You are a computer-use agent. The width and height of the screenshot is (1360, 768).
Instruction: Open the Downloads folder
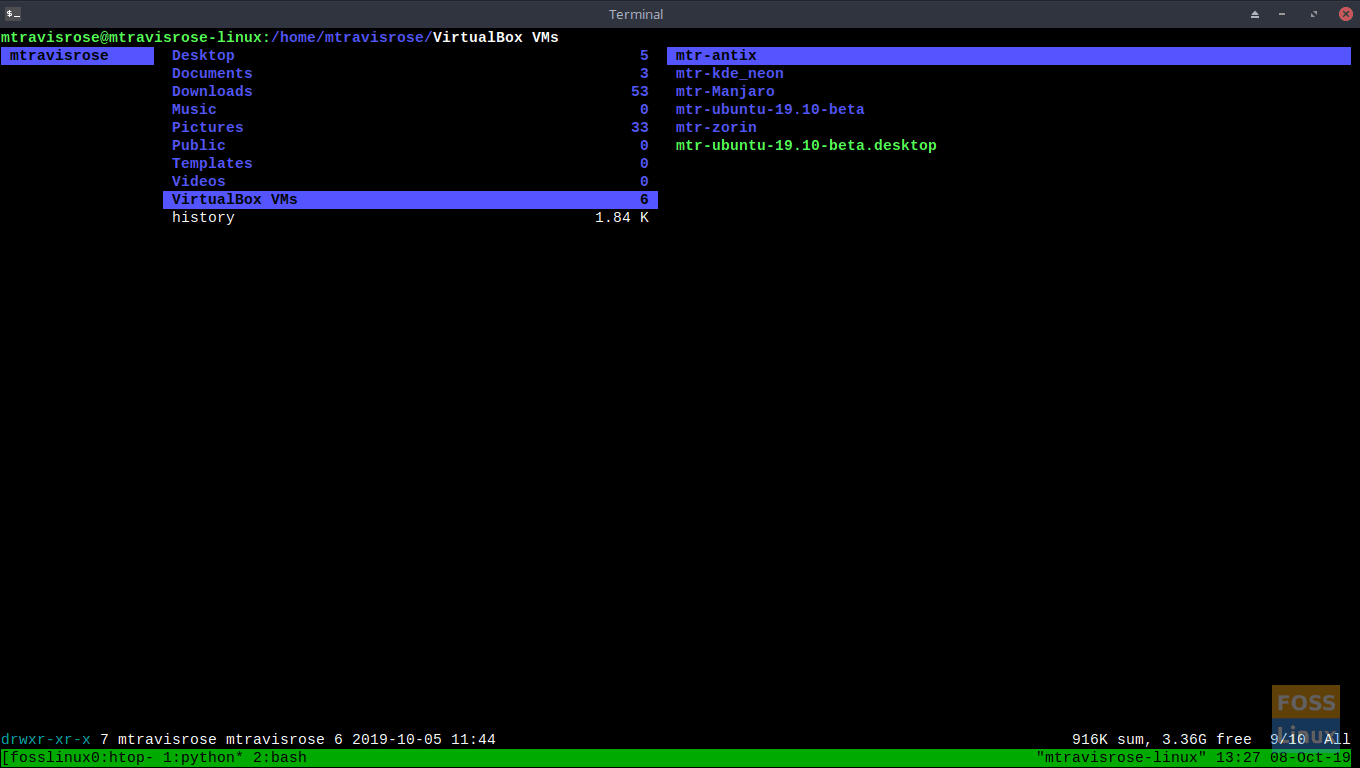pyautogui.click(x=212, y=92)
